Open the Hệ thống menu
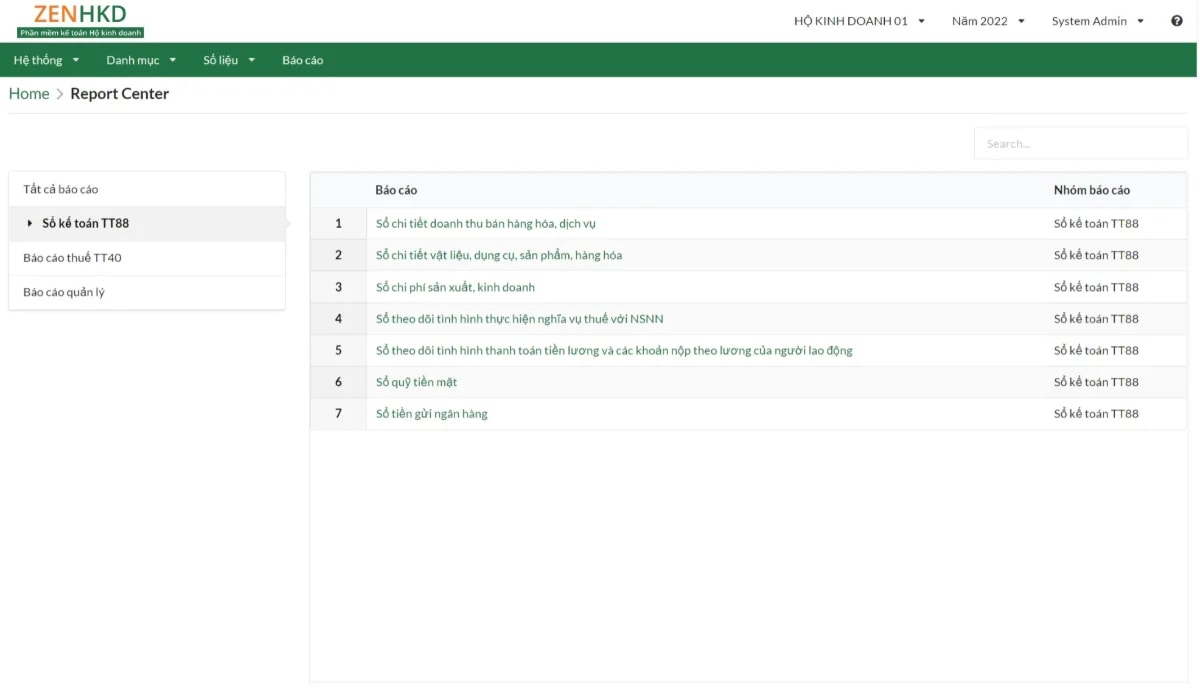Image resolution: width=1200 pixels, height=693 pixels. click(x=45, y=60)
